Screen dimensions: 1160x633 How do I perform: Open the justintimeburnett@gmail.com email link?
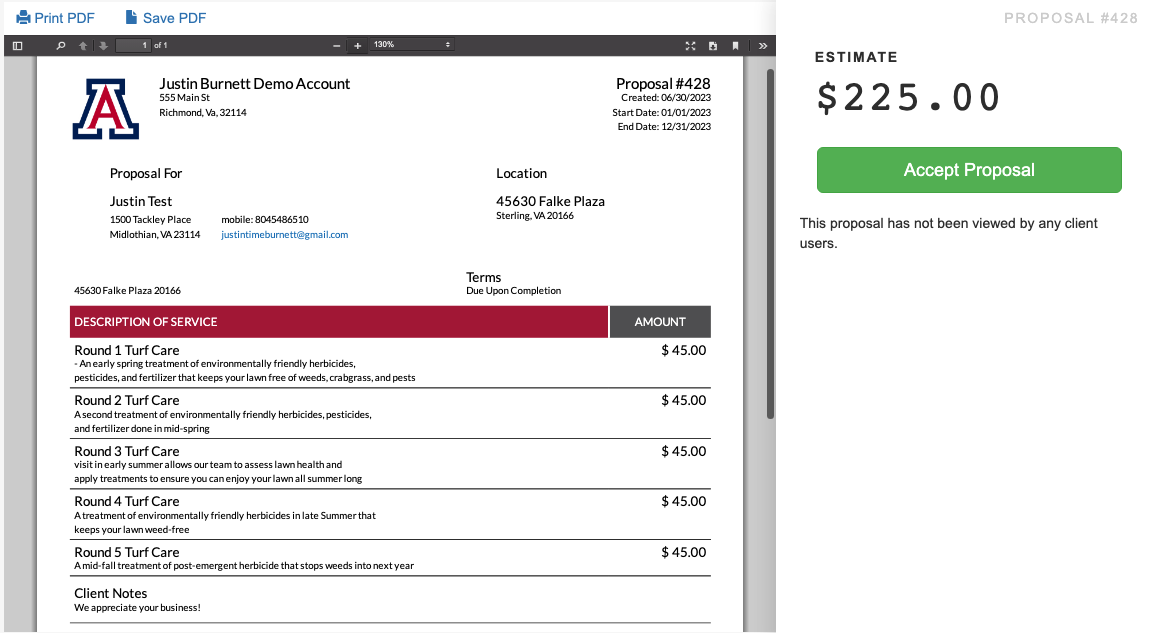coord(284,235)
